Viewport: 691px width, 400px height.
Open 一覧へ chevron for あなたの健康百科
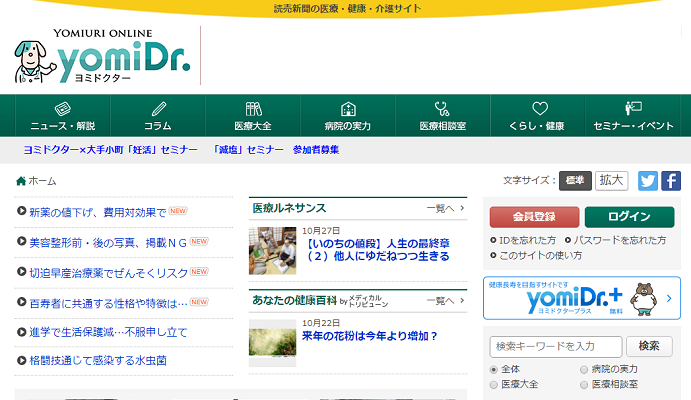pyautogui.click(x=462, y=300)
